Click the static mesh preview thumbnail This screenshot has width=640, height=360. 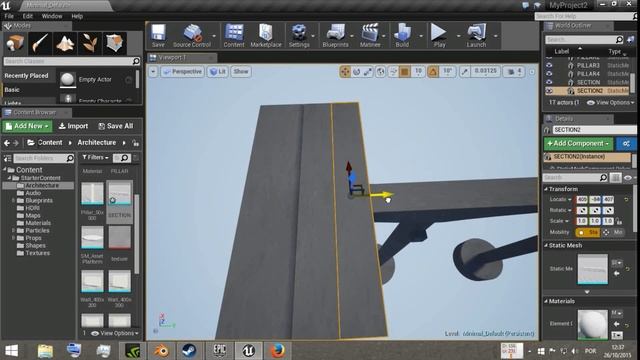592,269
